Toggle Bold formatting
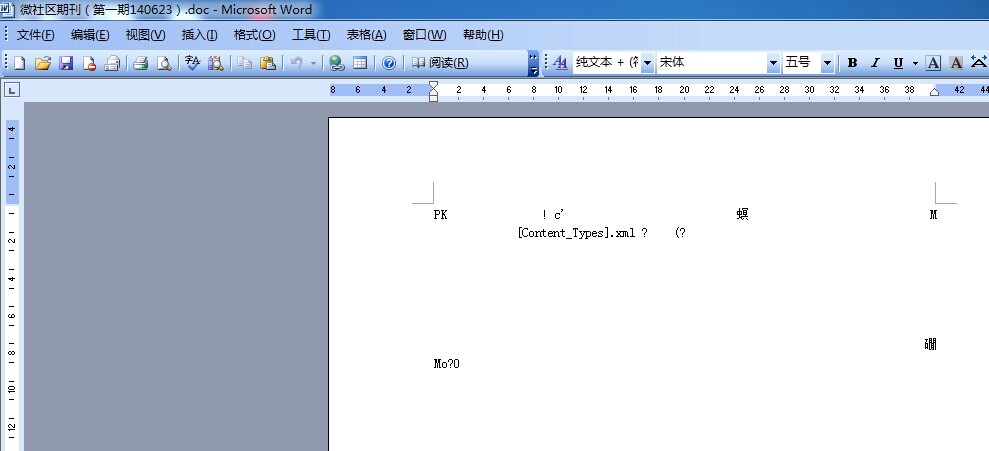The image size is (989, 451). 852,63
